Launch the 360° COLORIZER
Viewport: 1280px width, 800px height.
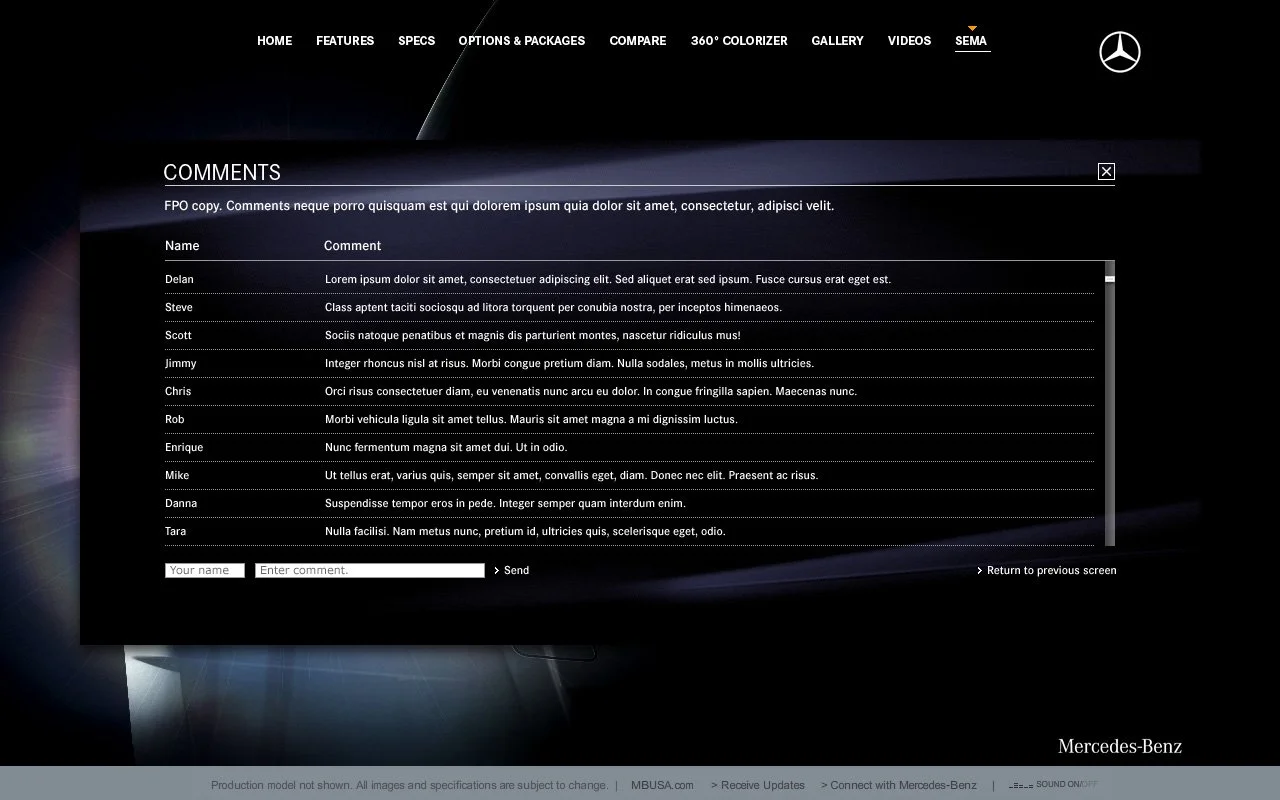coord(739,41)
